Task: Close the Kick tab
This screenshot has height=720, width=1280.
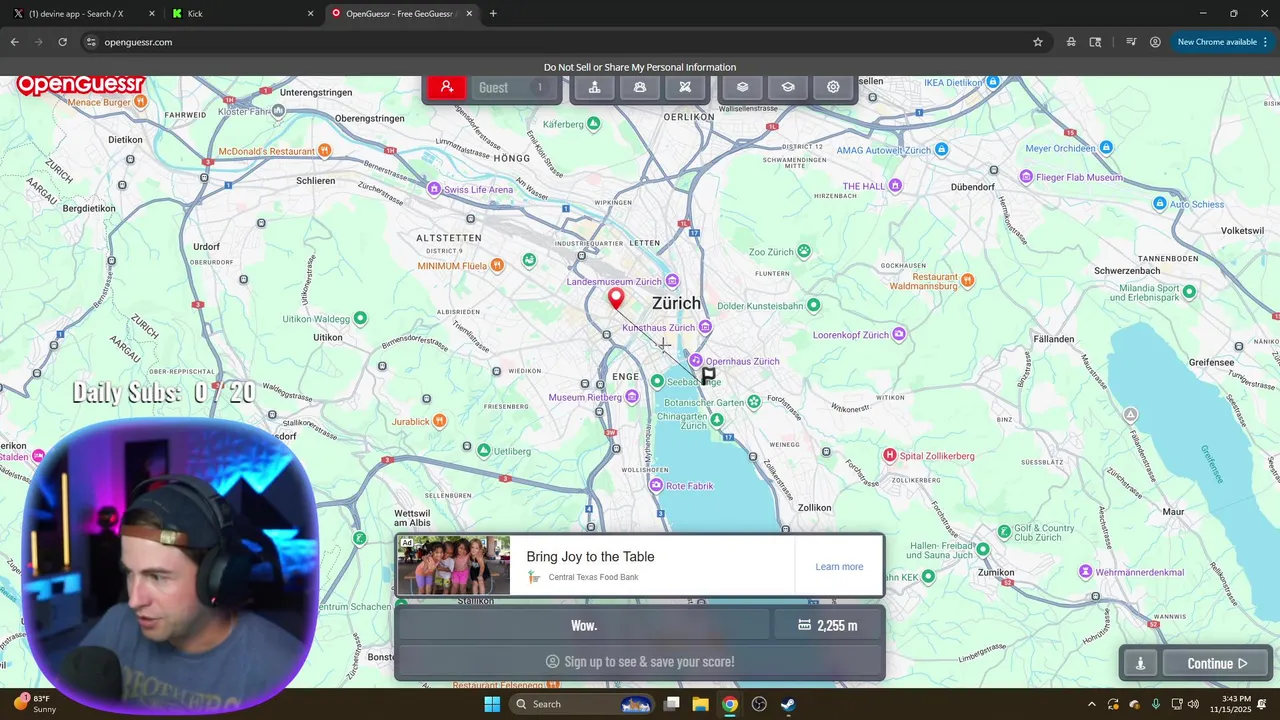Action: click(x=311, y=13)
